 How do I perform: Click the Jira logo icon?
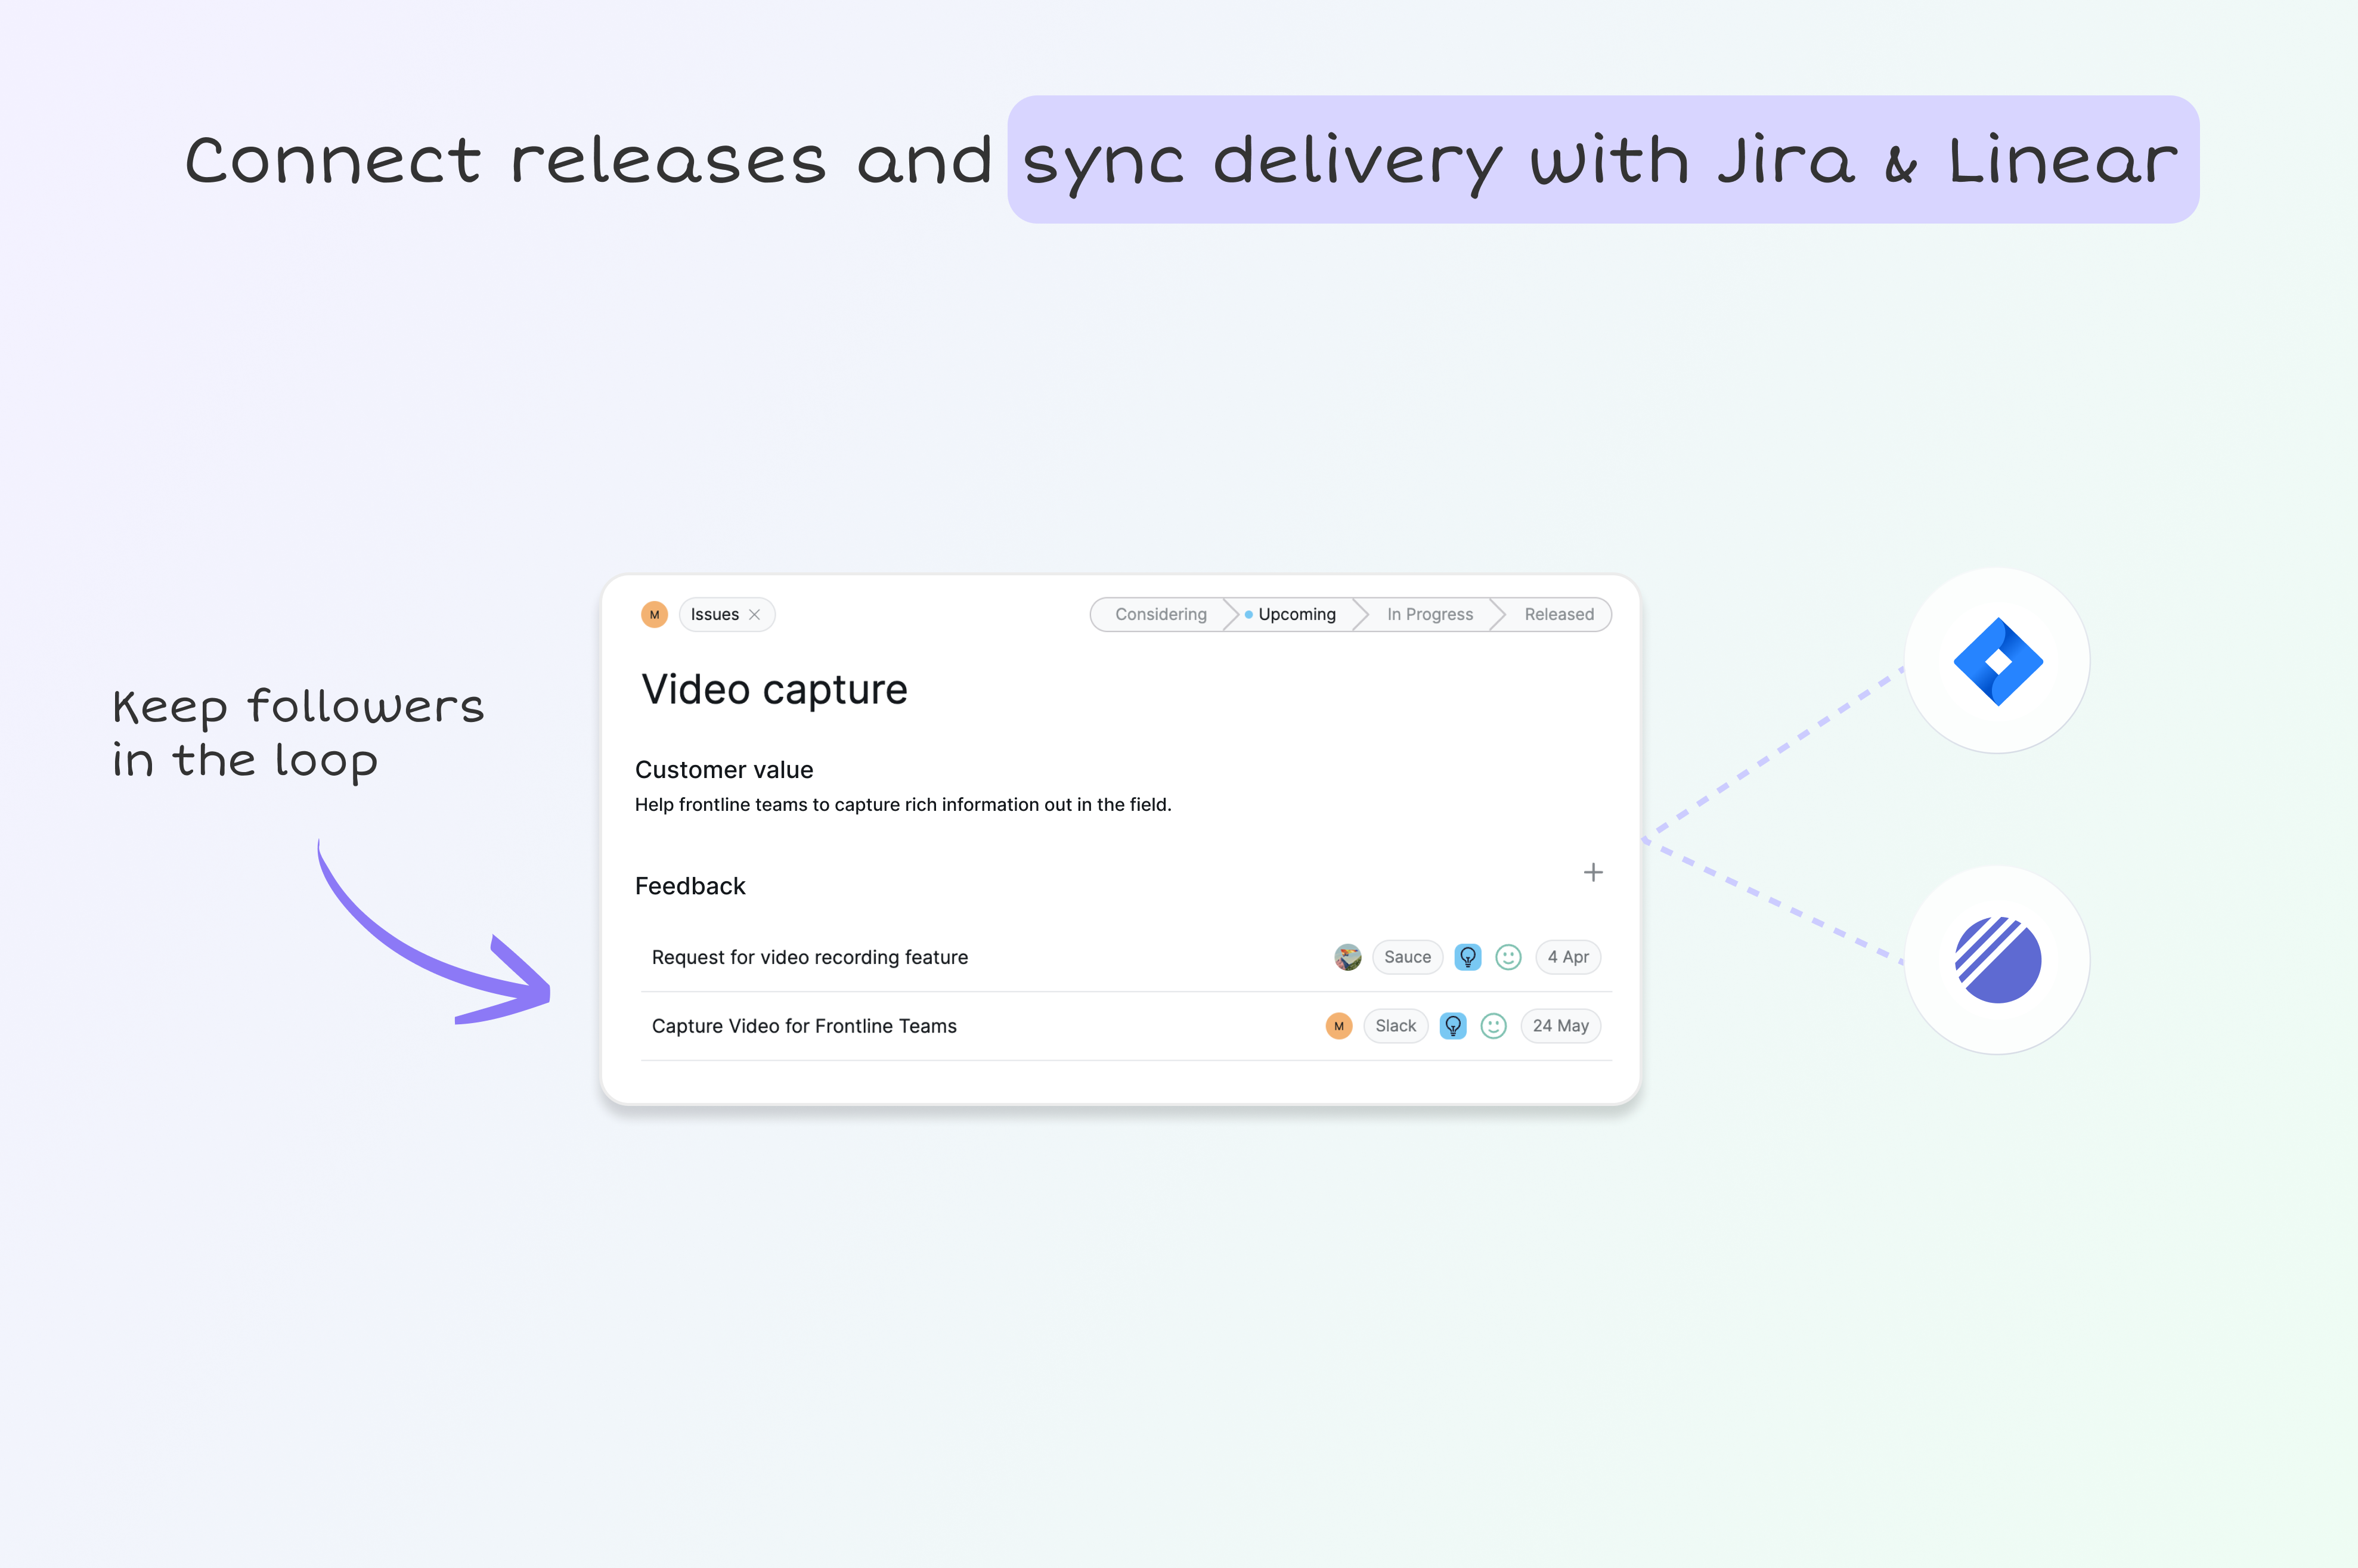(x=1997, y=661)
